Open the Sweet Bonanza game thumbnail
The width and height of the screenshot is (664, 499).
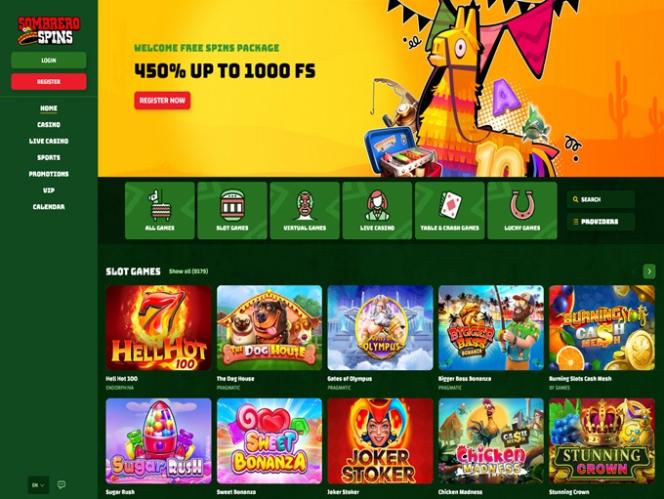coord(269,441)
